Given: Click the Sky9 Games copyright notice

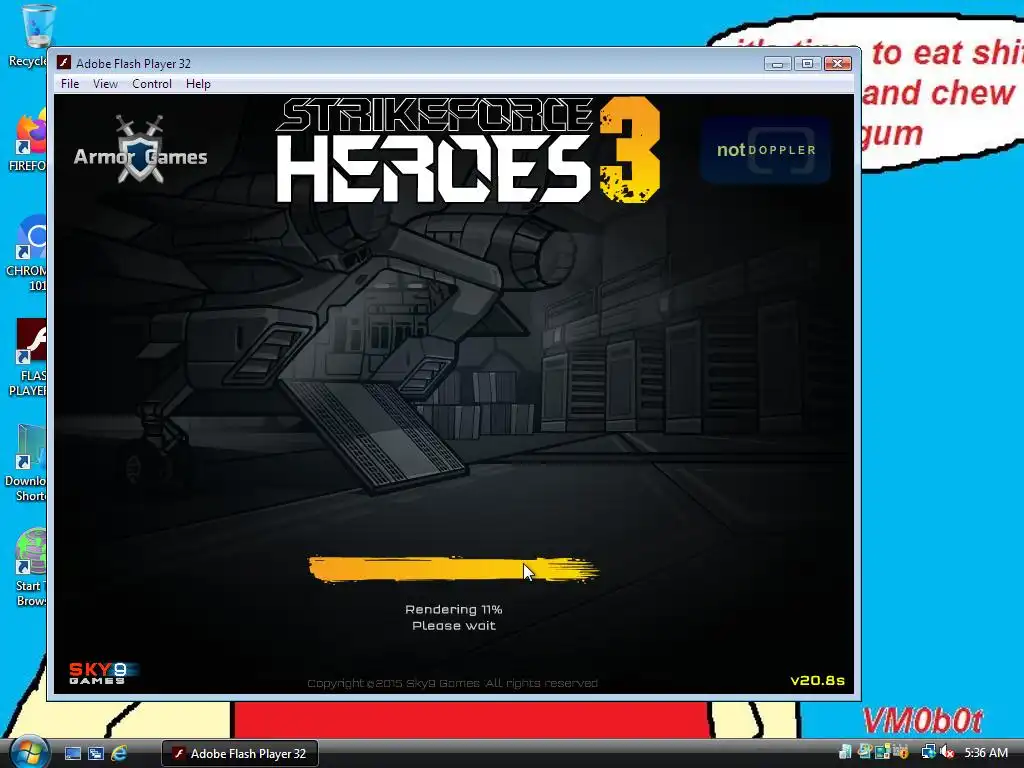Looking at the screenshot, I should point(453,683).
